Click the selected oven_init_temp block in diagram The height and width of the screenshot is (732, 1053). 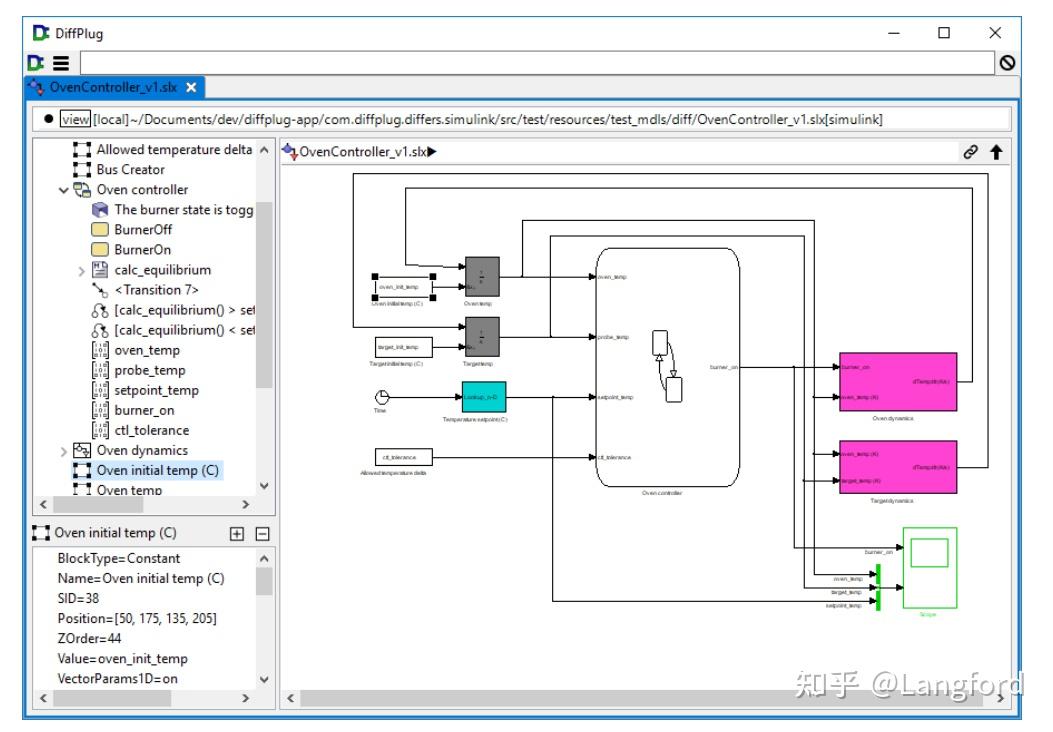coord(403,287)
